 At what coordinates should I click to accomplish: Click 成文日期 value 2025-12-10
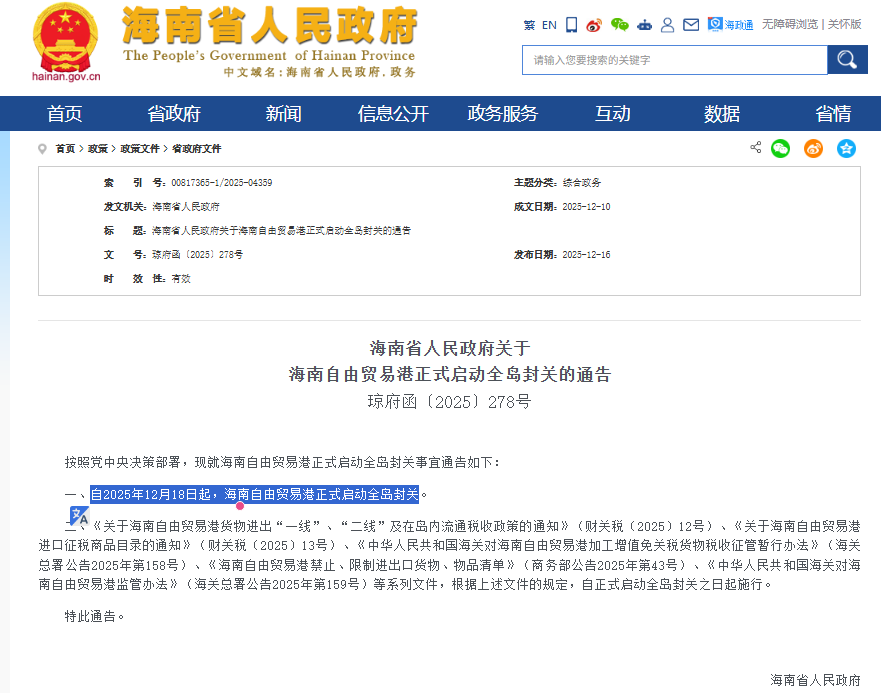pos(586,207)
